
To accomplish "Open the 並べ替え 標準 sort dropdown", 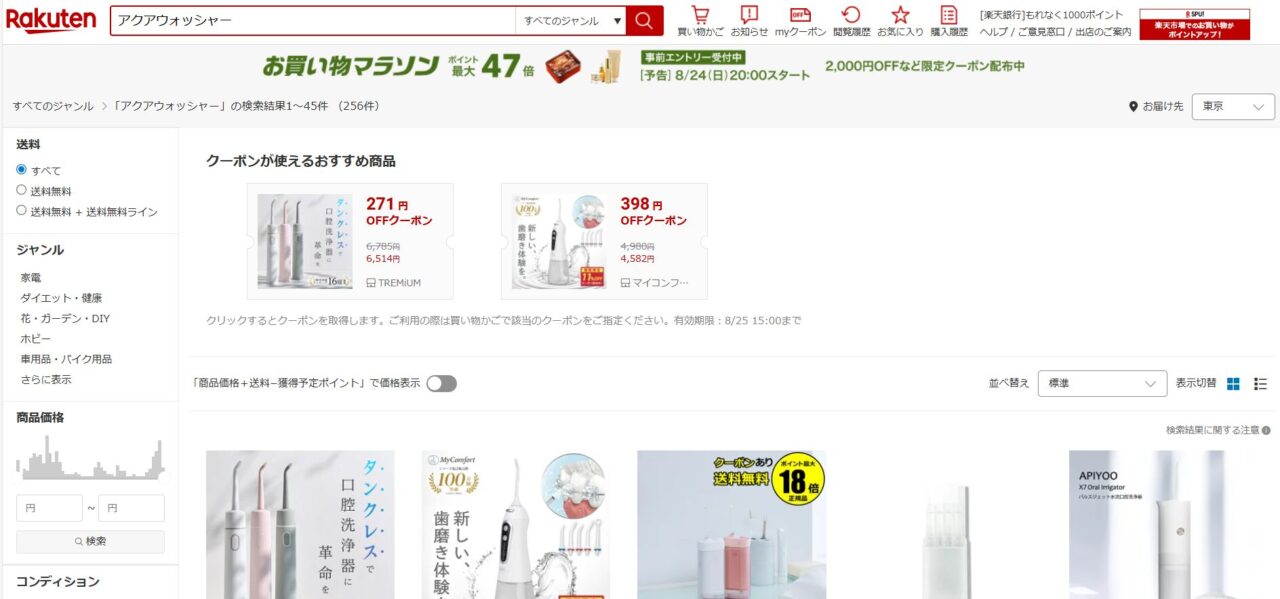I will (1102, 383).
